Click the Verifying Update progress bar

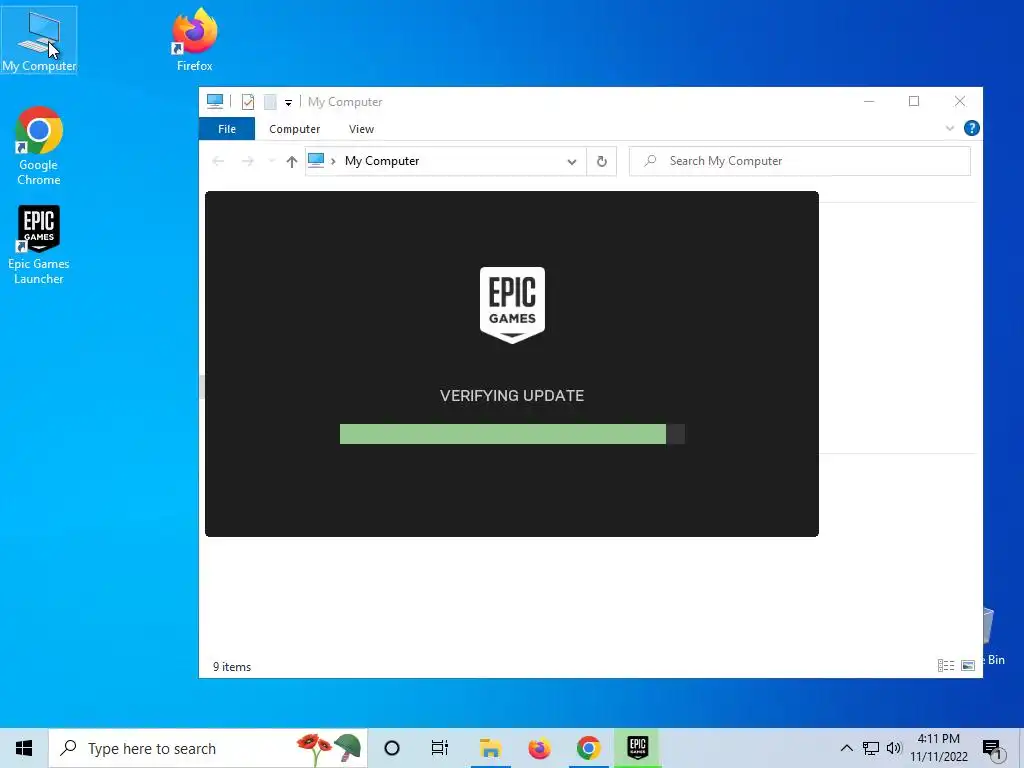click(x=512, y=434)
